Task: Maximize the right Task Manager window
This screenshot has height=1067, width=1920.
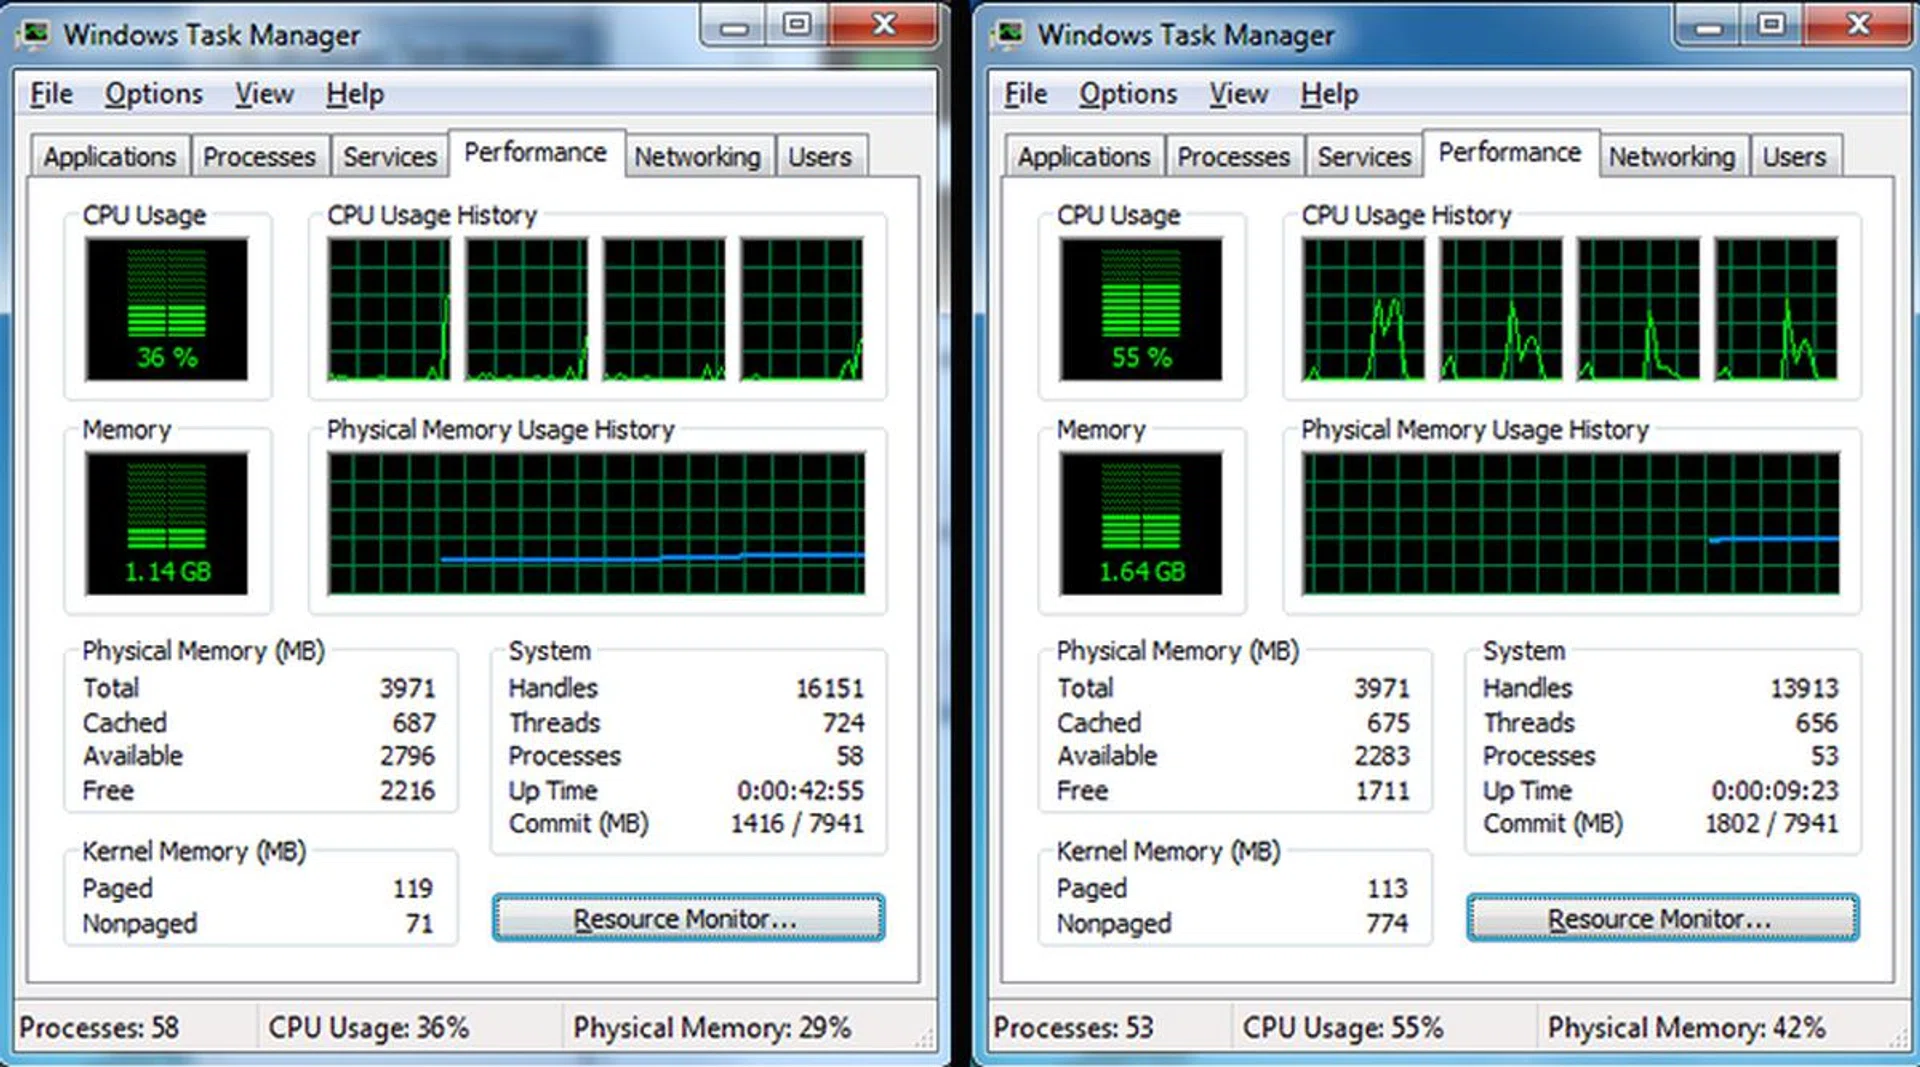Action: tap(1771, 25)
